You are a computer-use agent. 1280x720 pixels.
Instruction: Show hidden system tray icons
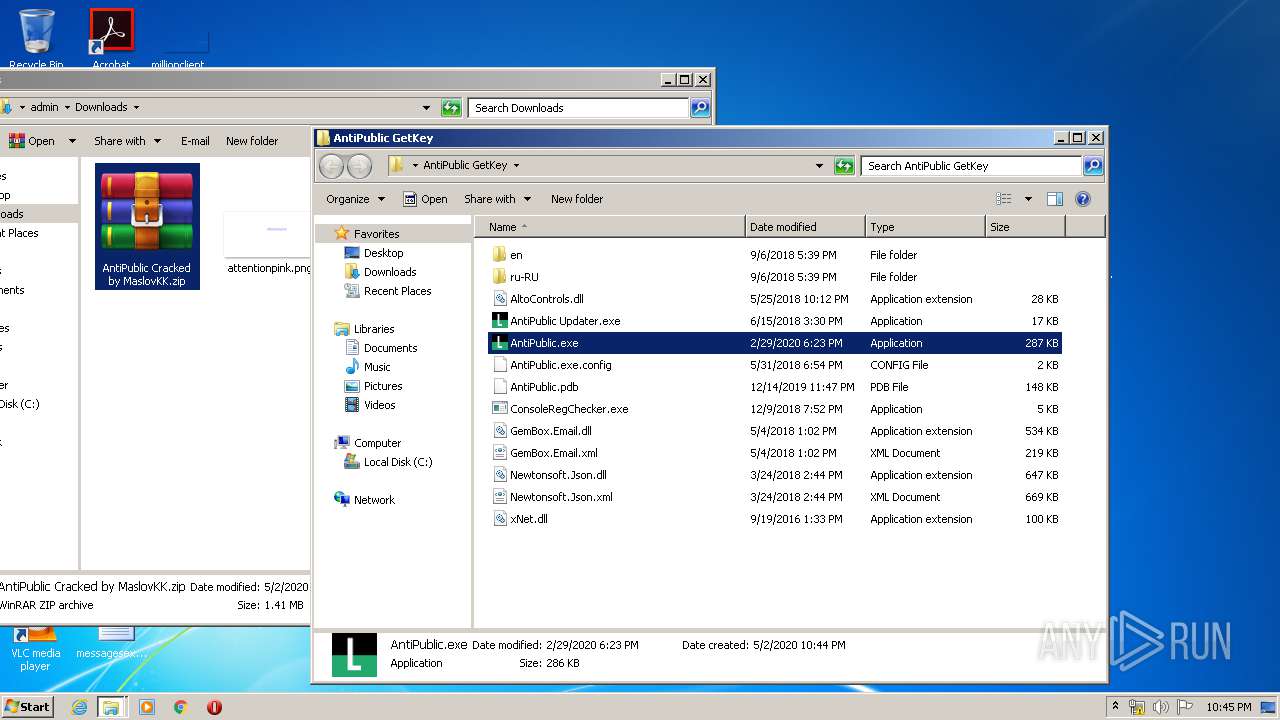pos(1116,706)
